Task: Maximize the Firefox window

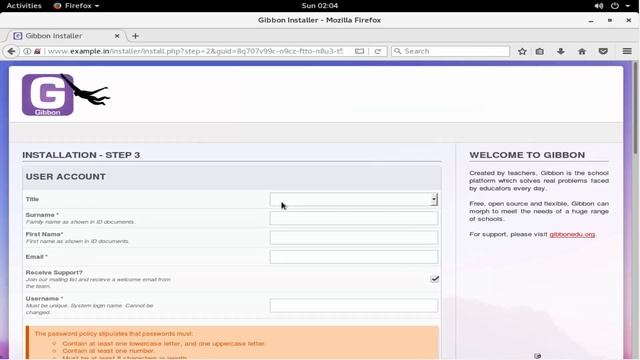Action: click(x=610, y=20)
